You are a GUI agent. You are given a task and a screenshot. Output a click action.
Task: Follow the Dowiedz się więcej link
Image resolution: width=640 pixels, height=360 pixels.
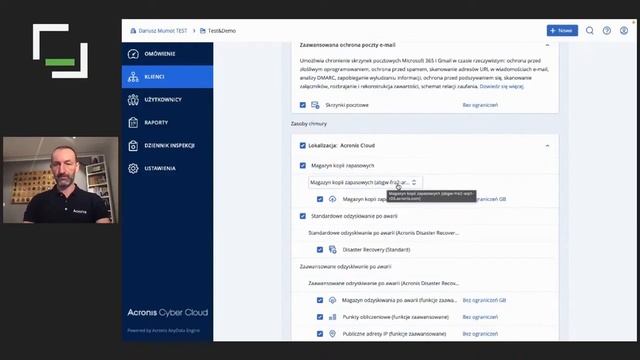pyautogui.click(x=502, y=86)
